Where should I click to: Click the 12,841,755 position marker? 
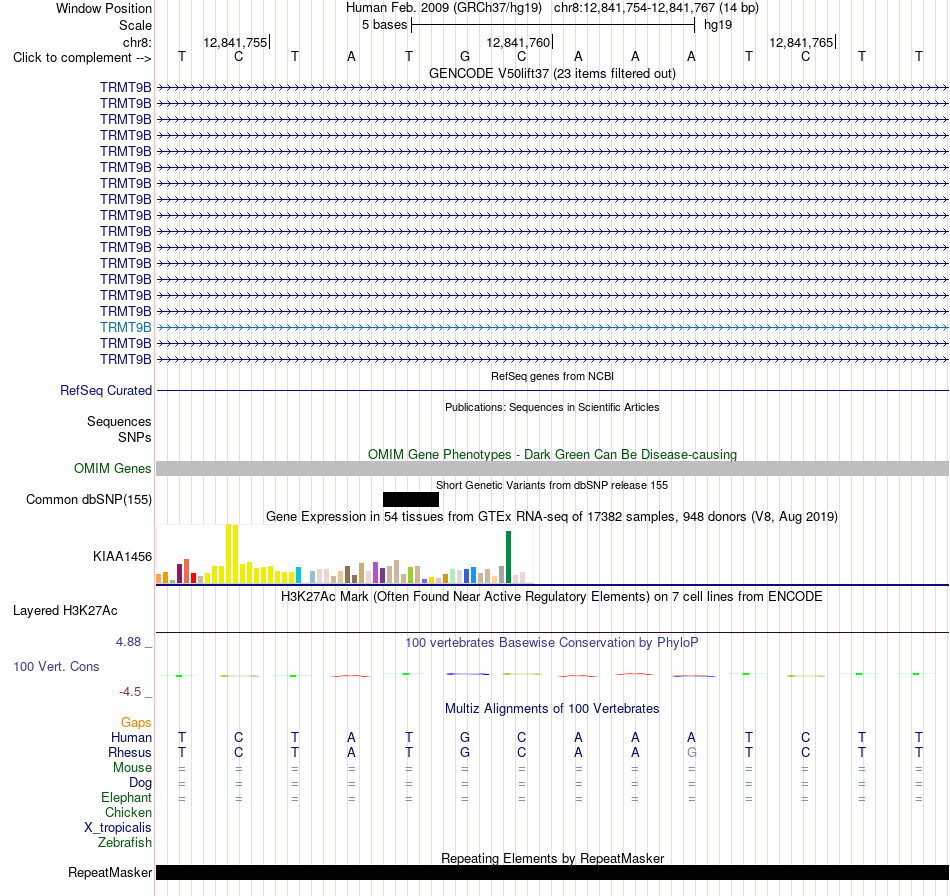(235, 42)
